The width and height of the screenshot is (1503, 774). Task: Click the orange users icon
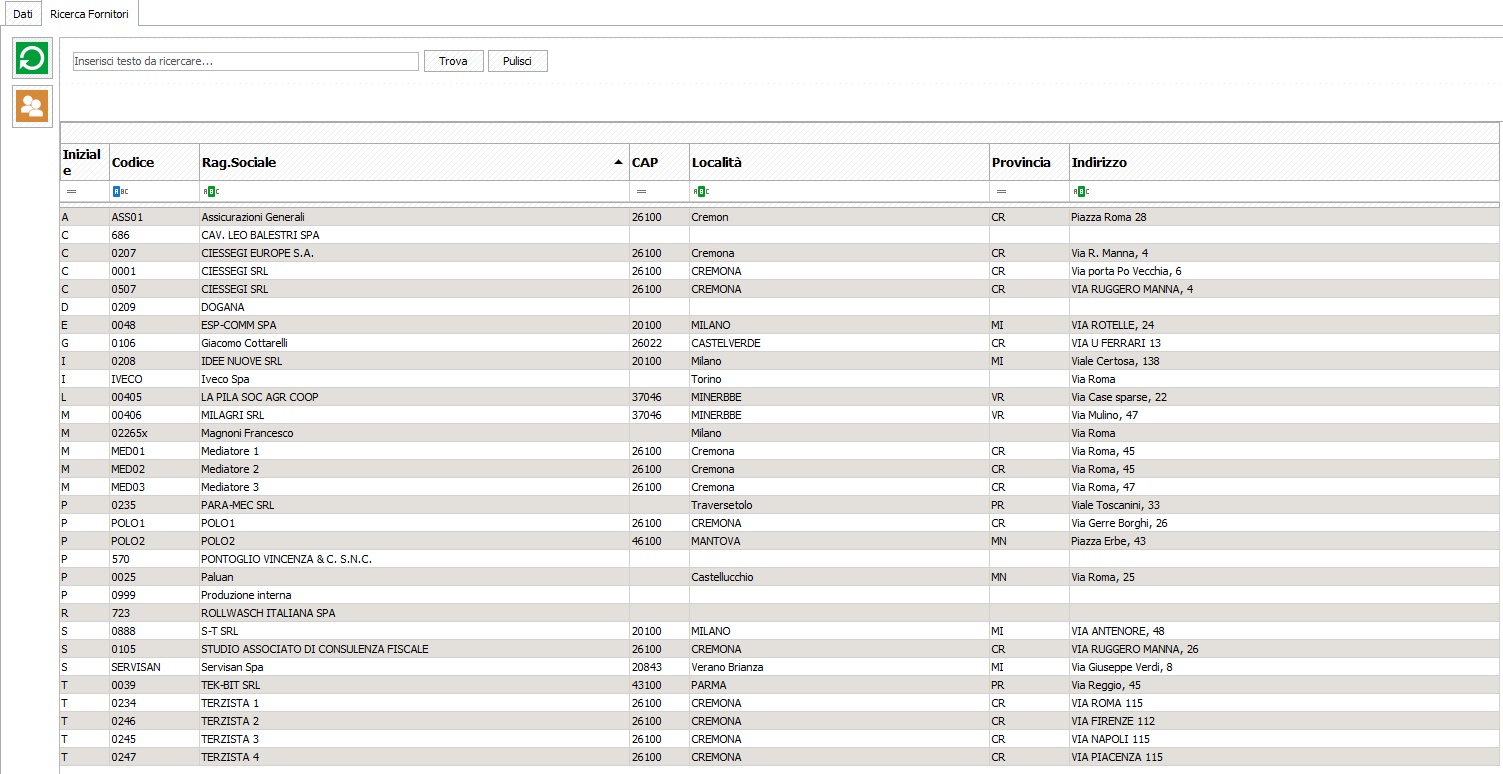pos(32,107)
